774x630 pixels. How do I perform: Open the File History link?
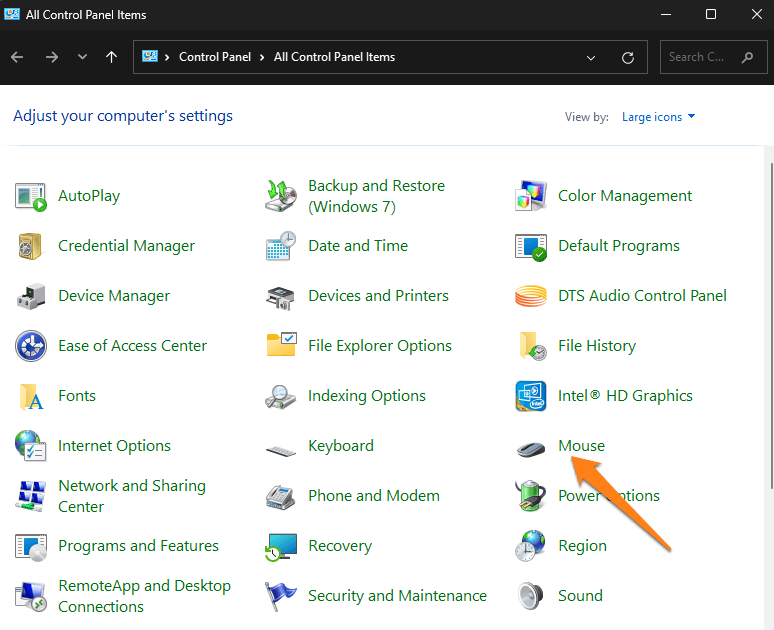pyautogui.click(x=597, y=346)
